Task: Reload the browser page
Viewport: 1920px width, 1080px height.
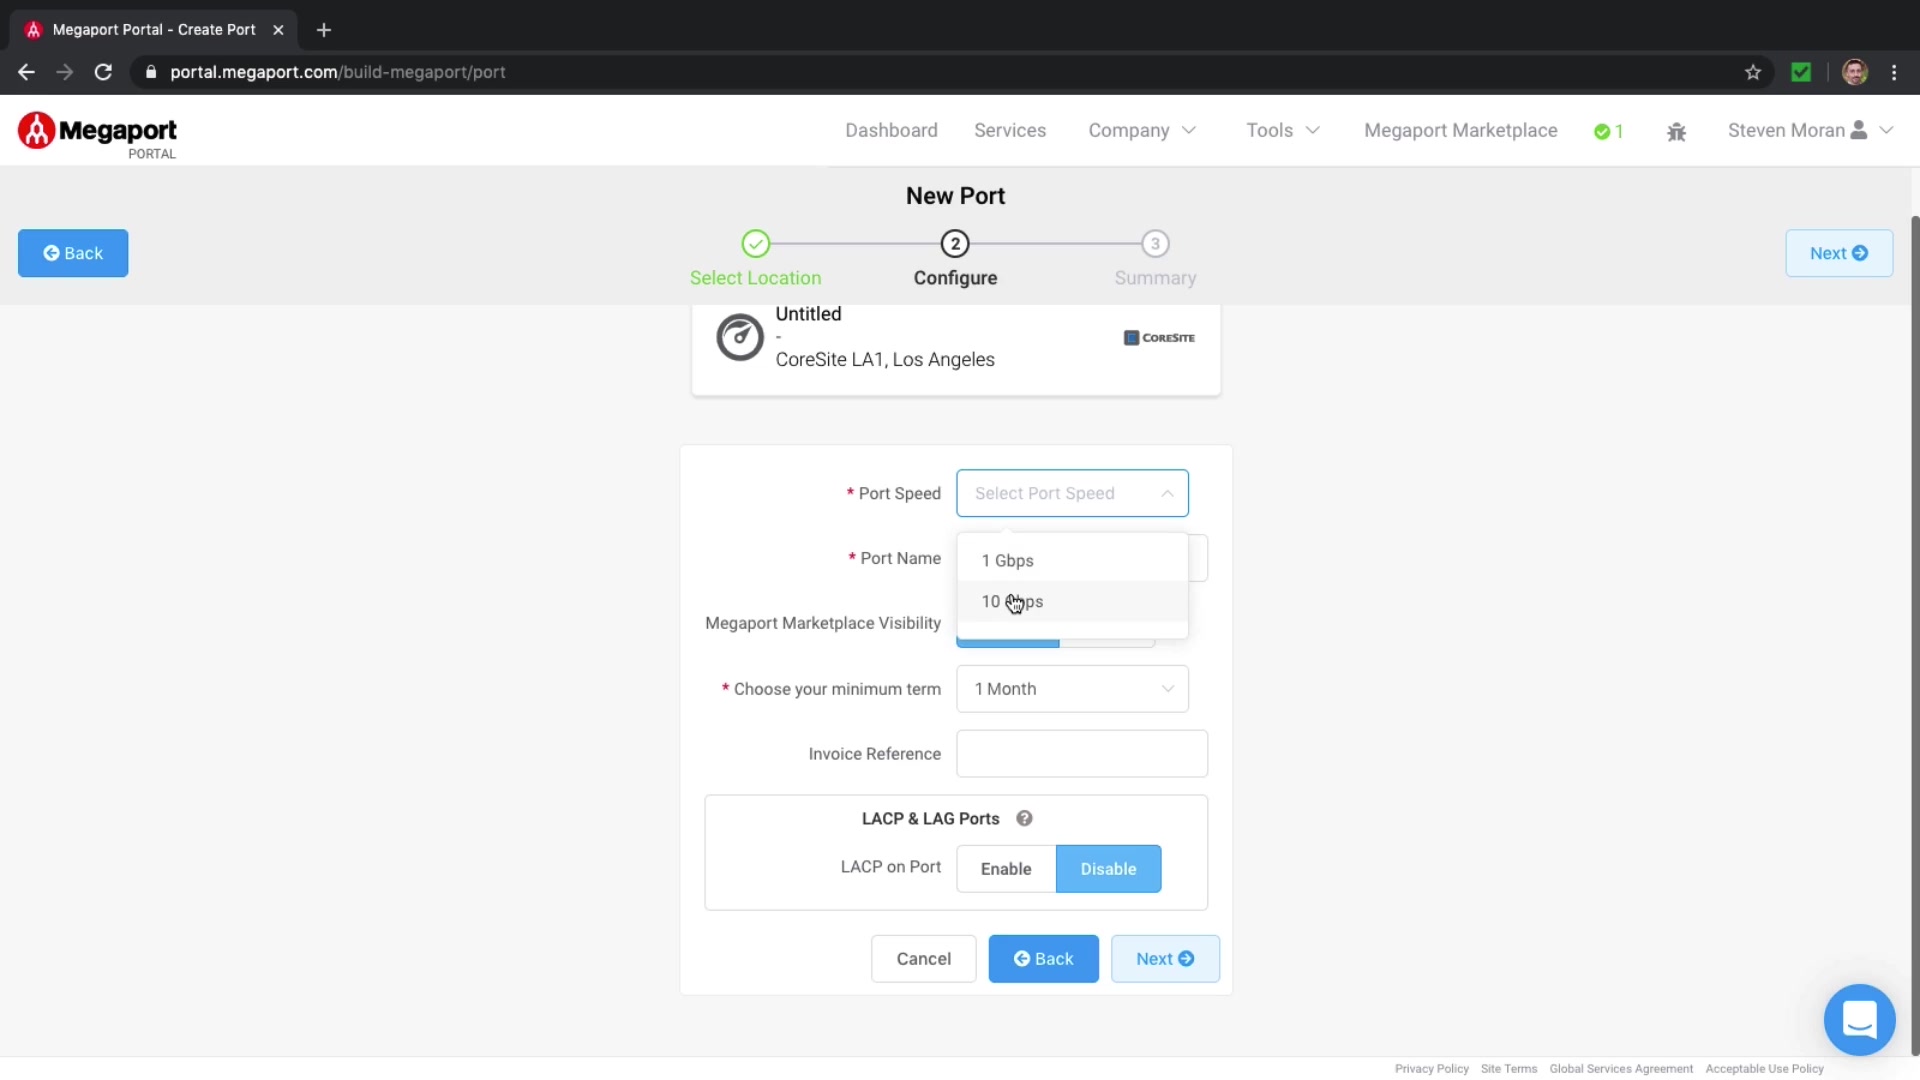Action: tap(103, 72)
